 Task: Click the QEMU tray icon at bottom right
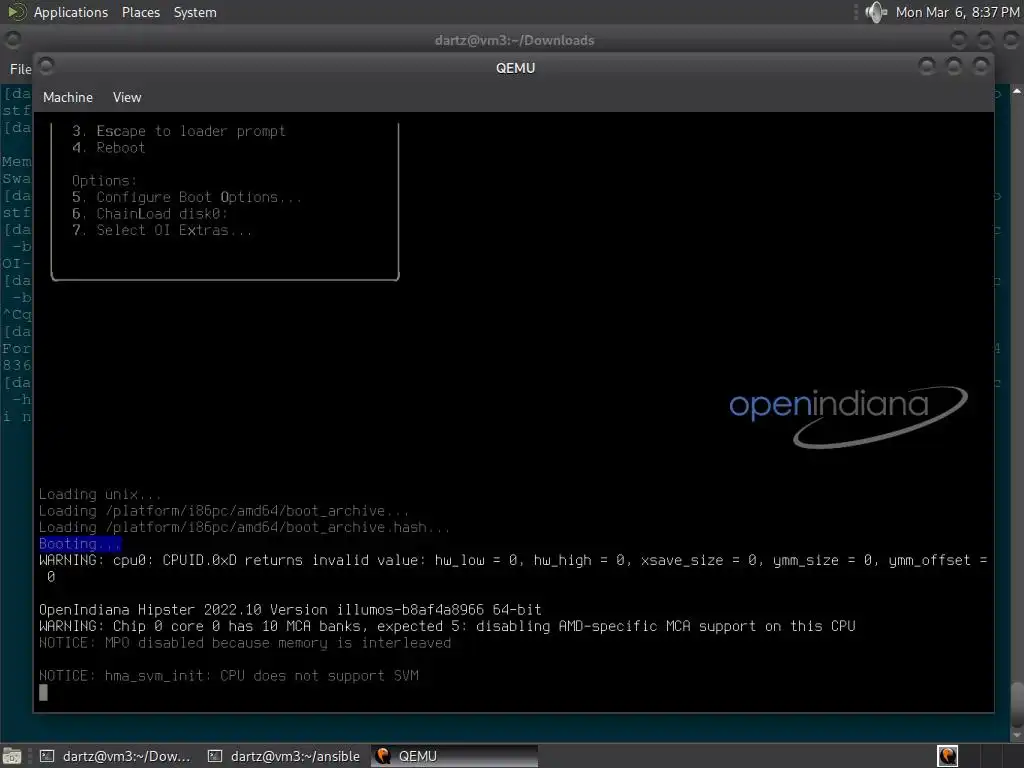coord(948,756)
